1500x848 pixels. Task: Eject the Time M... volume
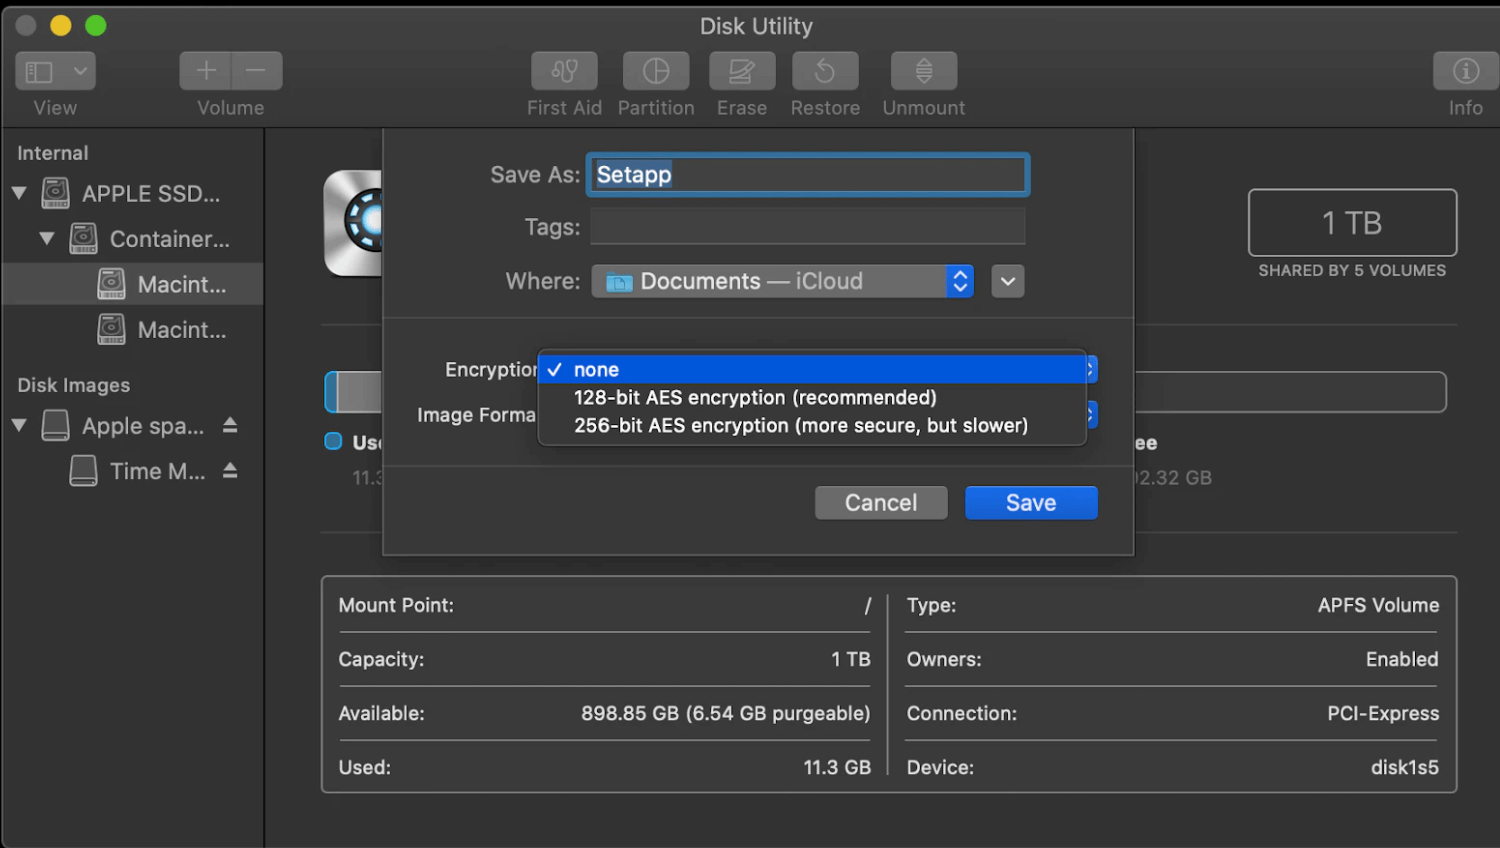[x=230, y=470]
